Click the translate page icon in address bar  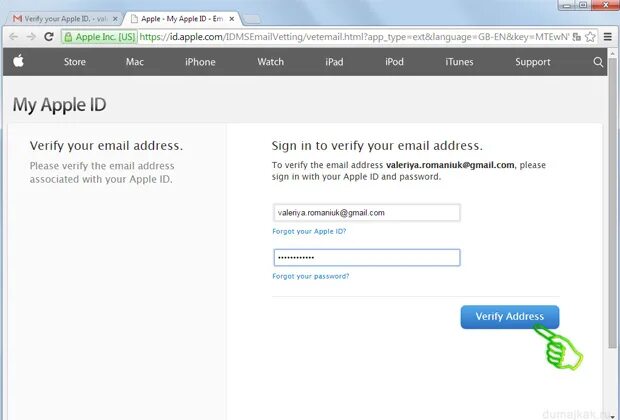coord(577,37)
